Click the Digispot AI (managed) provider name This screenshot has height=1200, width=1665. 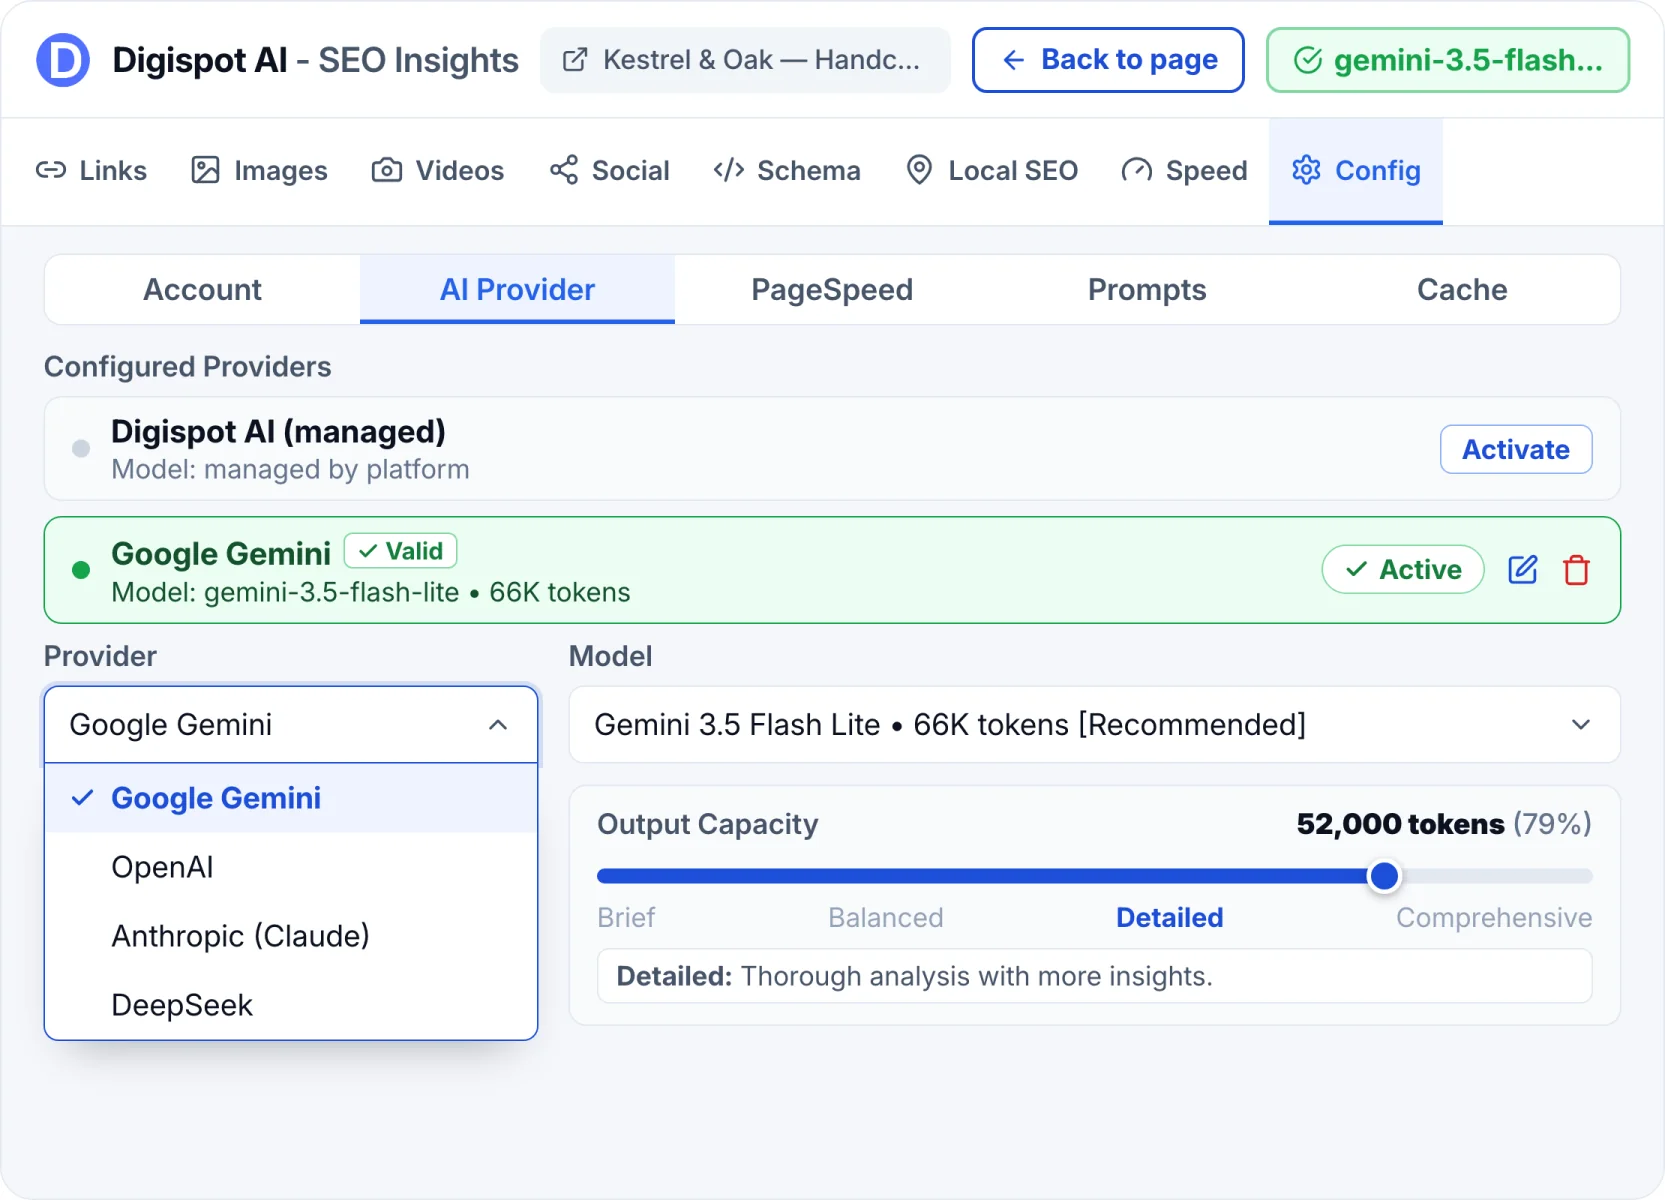278,432
